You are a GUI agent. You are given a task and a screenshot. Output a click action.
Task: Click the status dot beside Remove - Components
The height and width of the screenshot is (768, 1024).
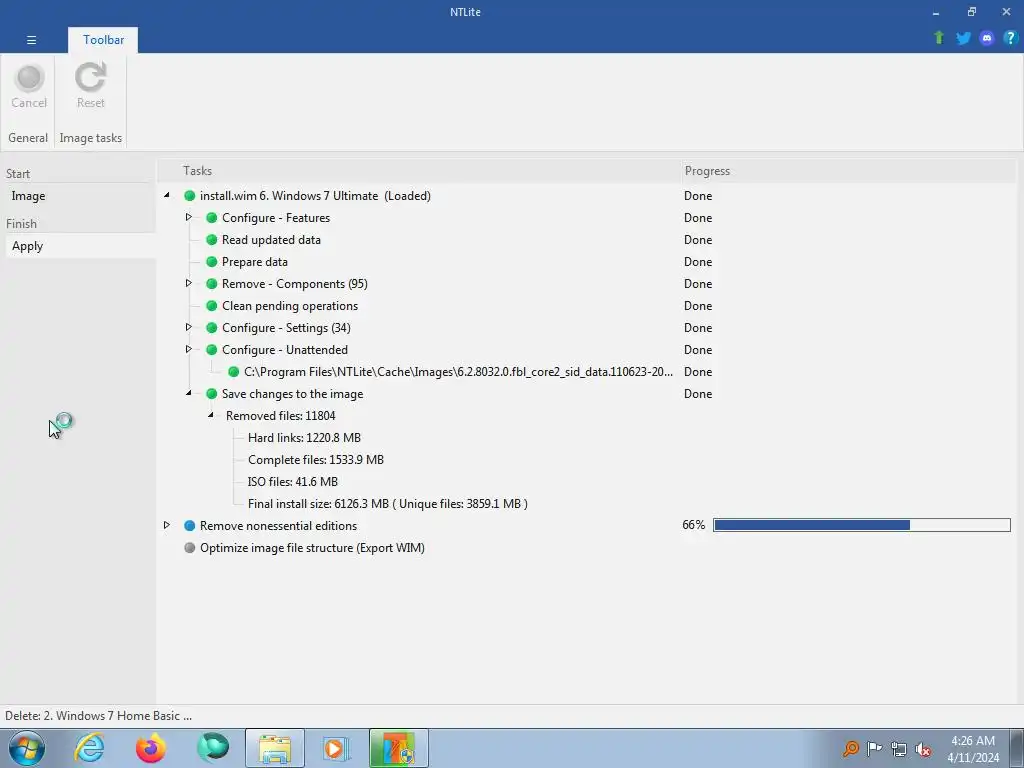coord(212,284)
